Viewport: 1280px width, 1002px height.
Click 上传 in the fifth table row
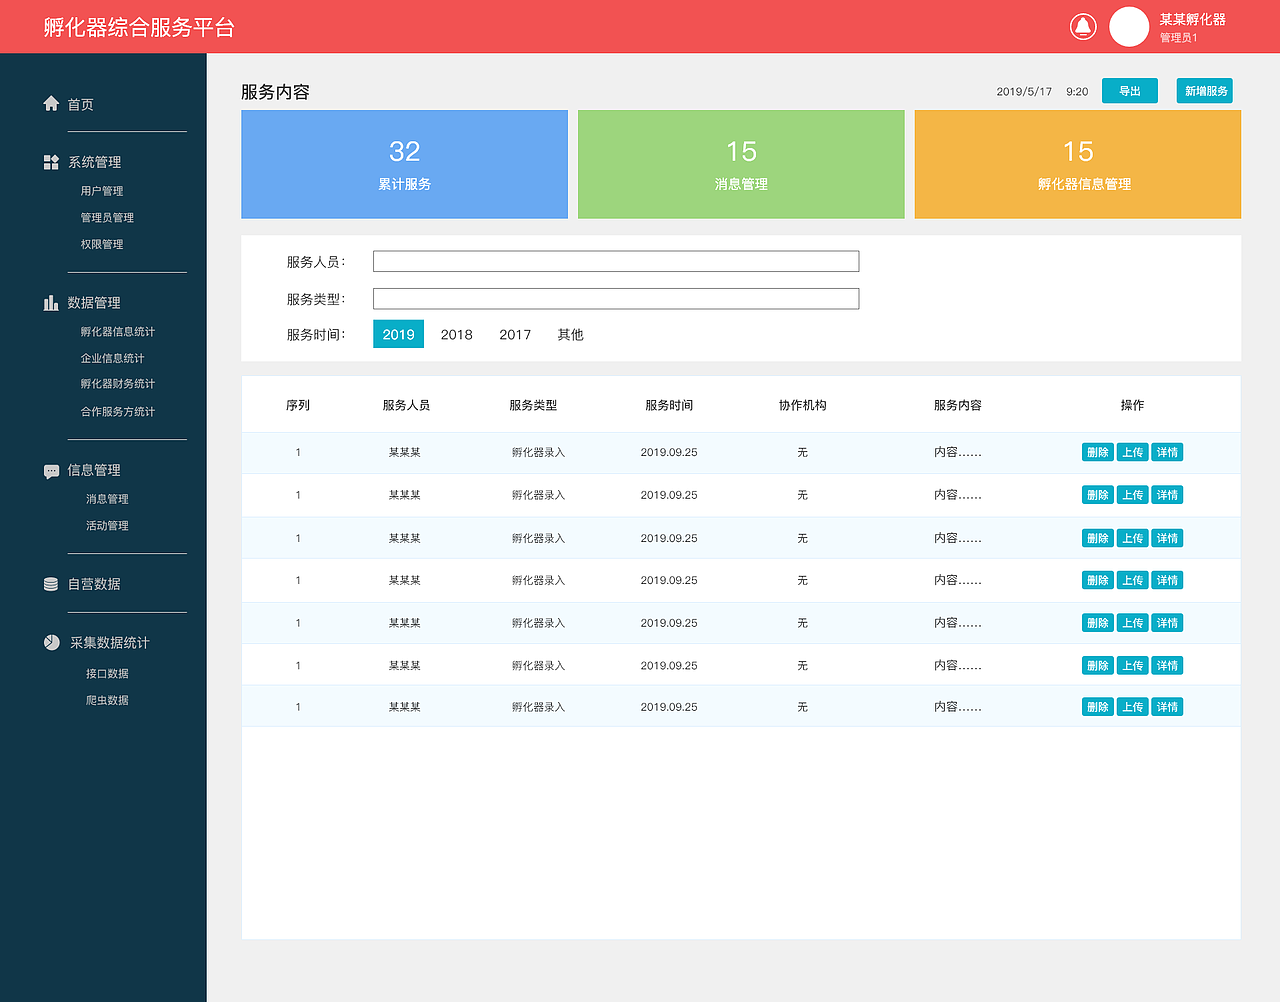click(1133, 623)
